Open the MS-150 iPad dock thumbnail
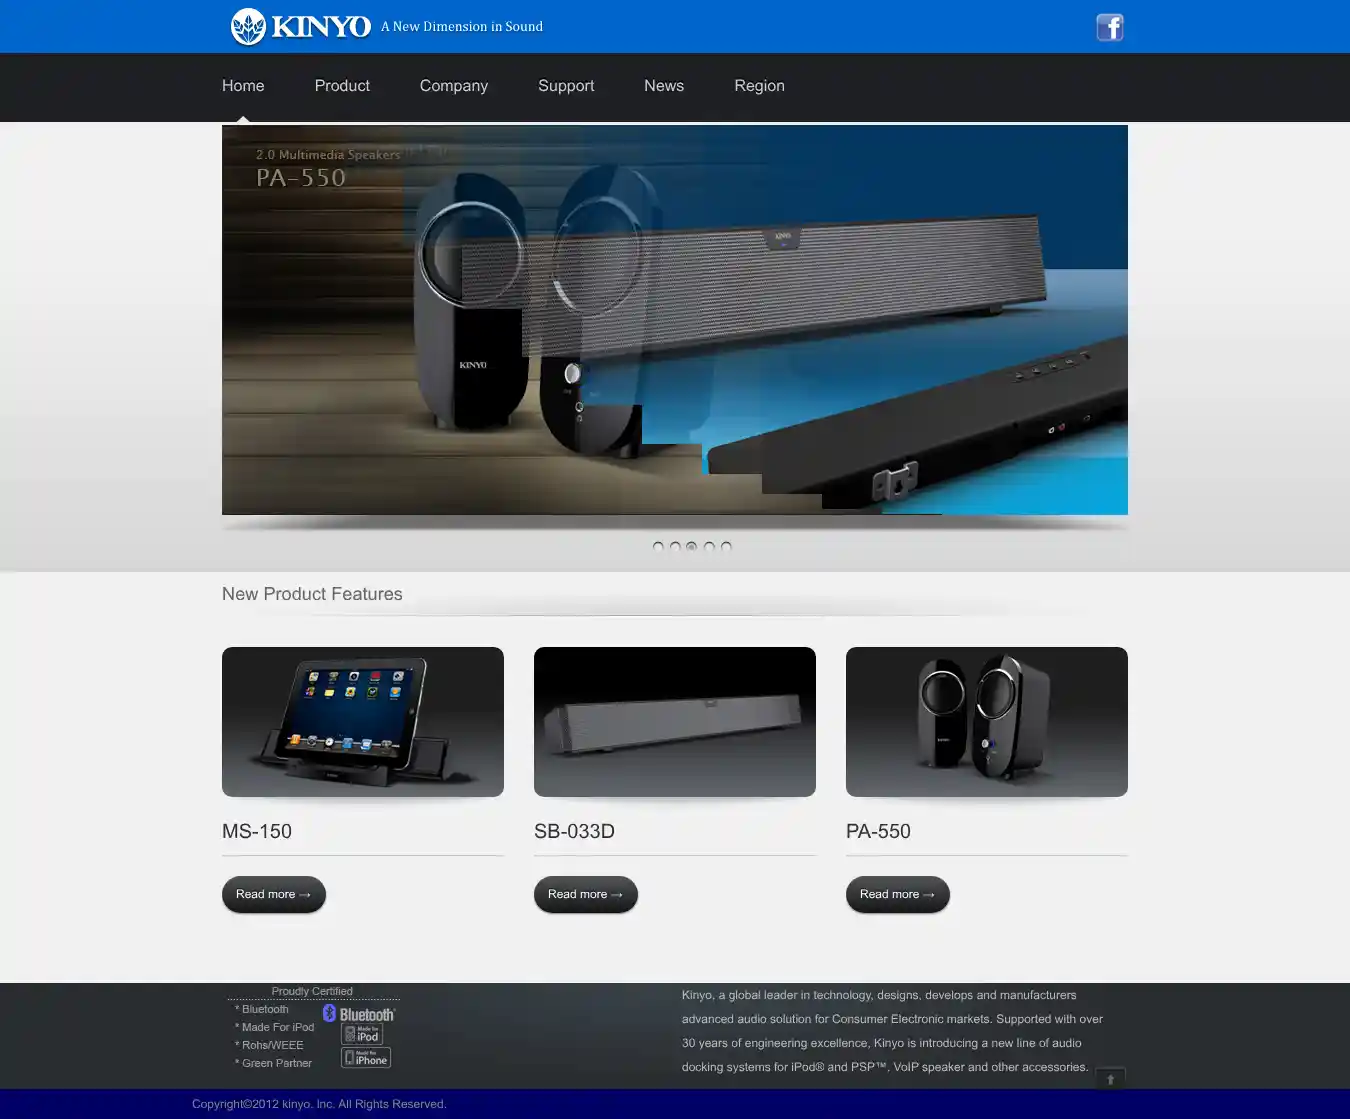Screen dimensions: 1350x1119 (x=363, y=722)
